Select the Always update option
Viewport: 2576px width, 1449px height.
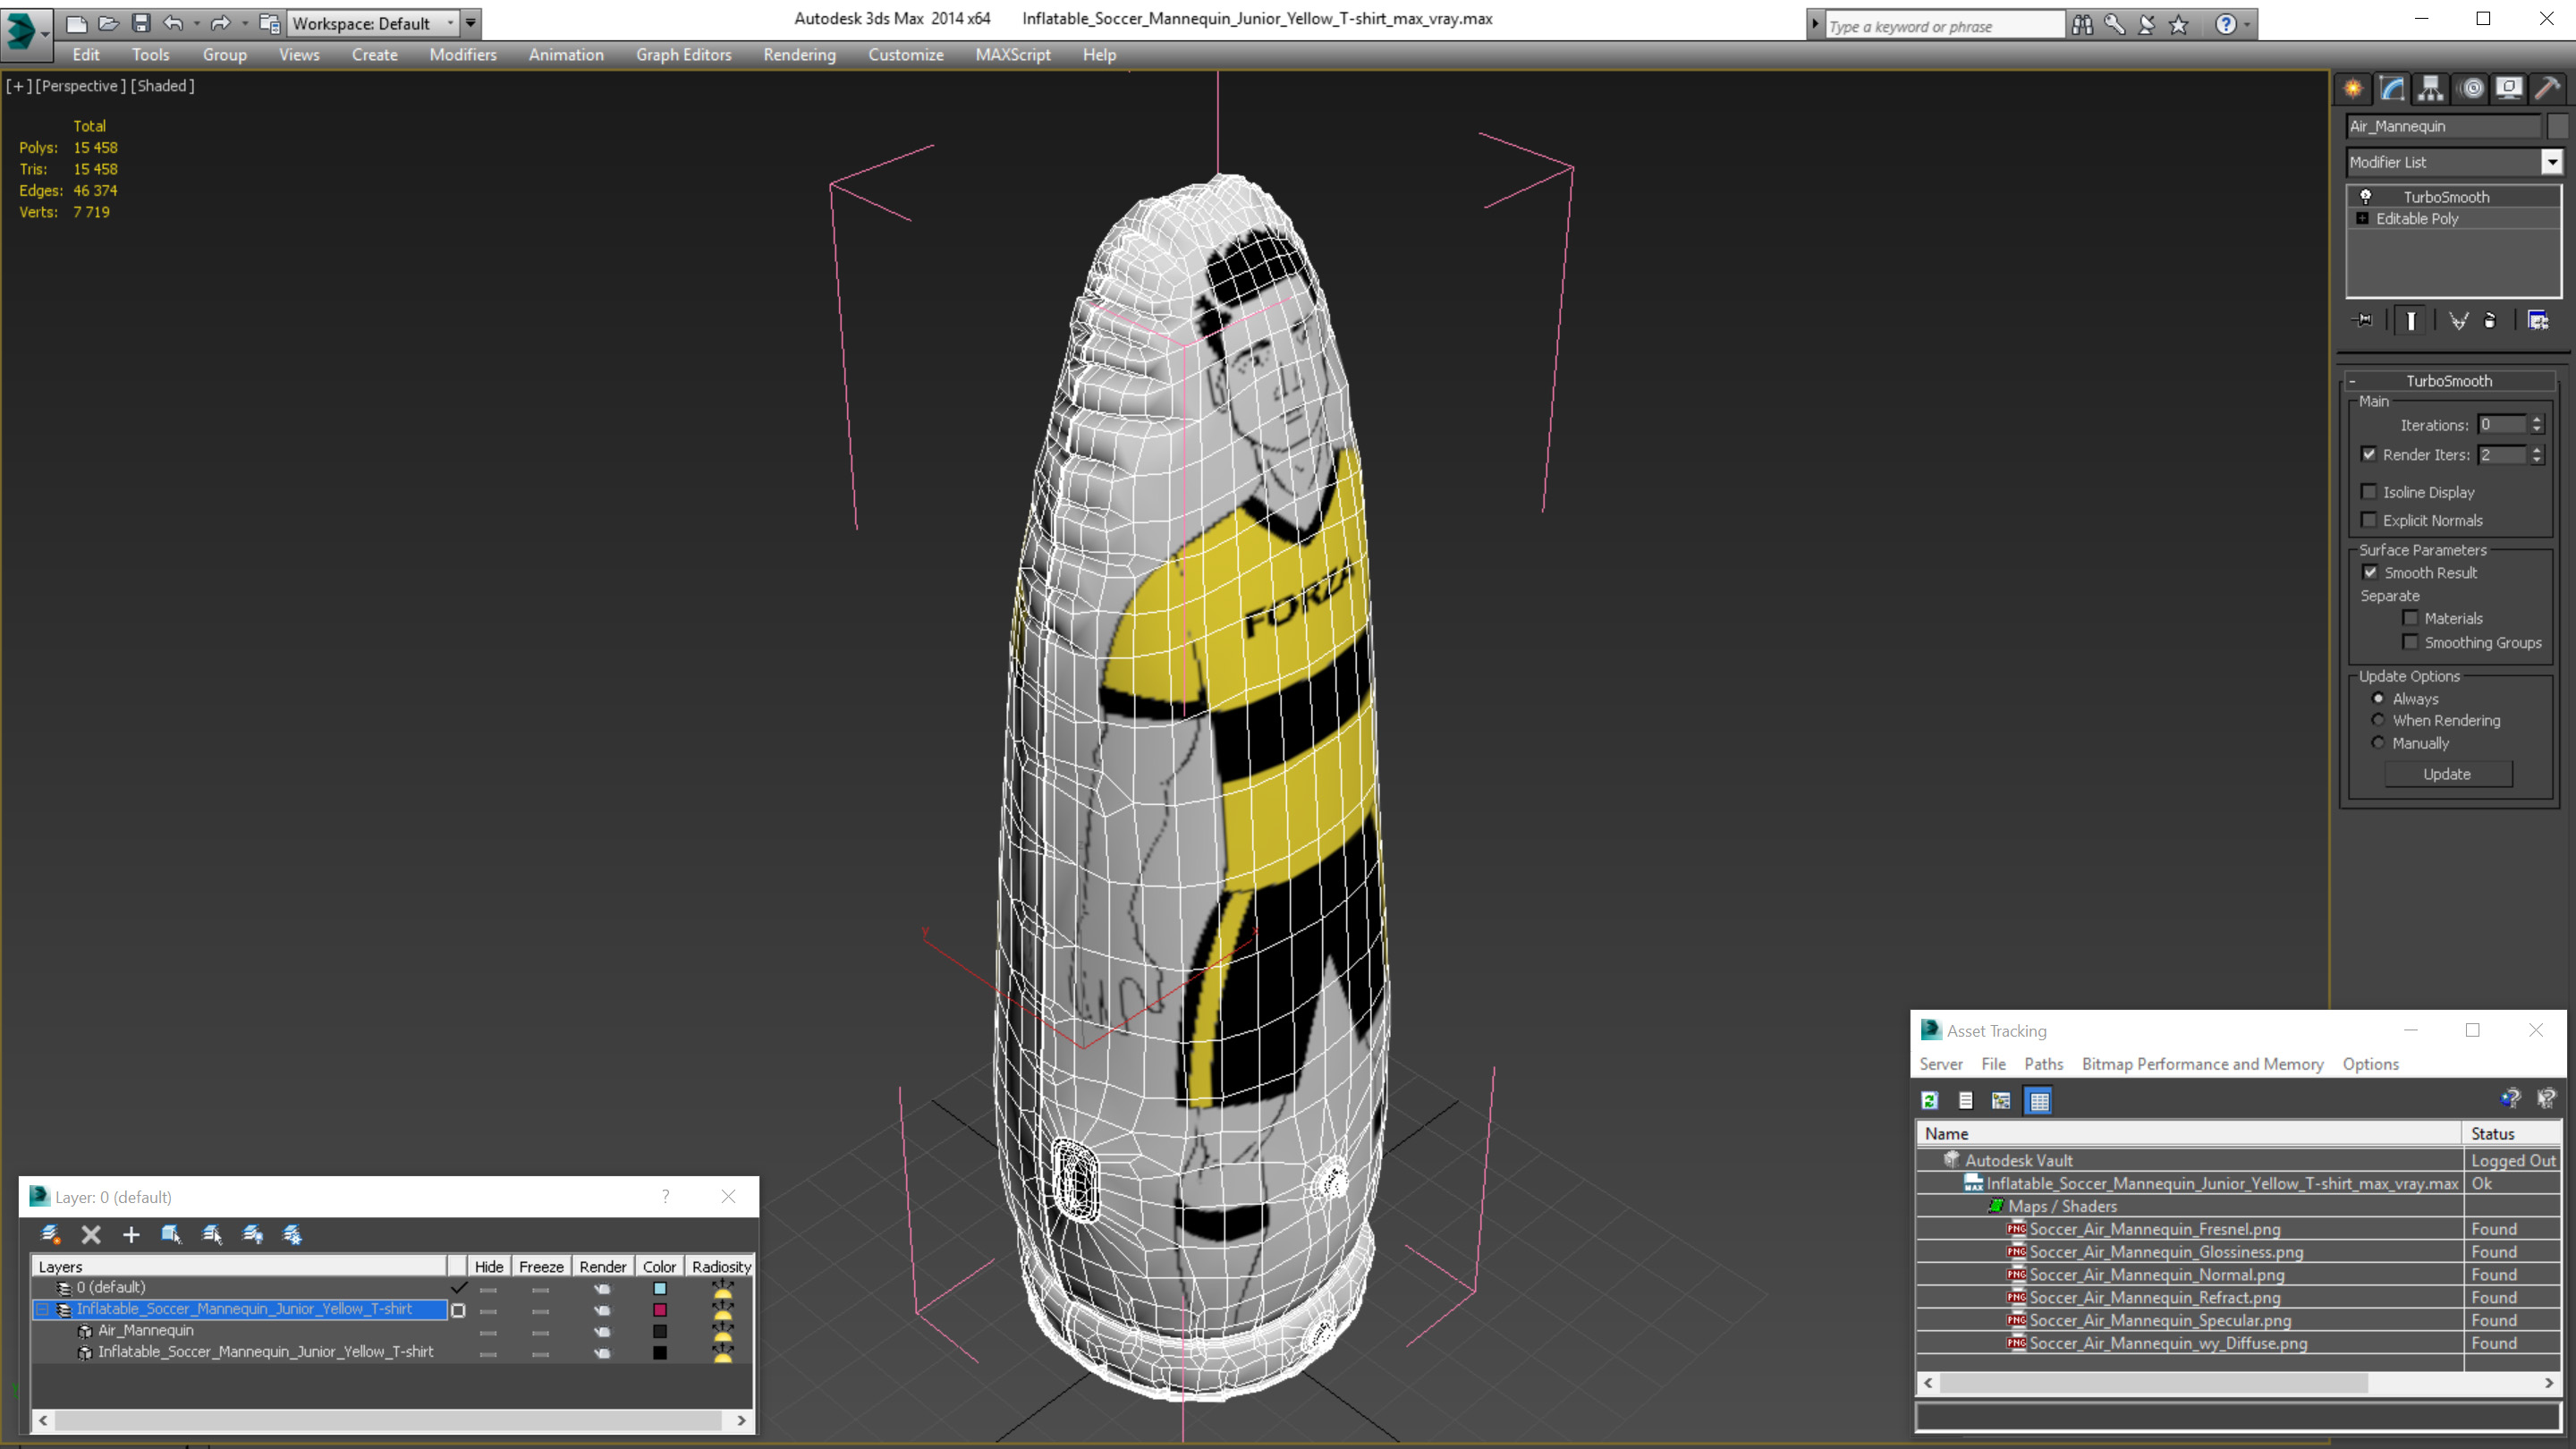point(2378,698)
